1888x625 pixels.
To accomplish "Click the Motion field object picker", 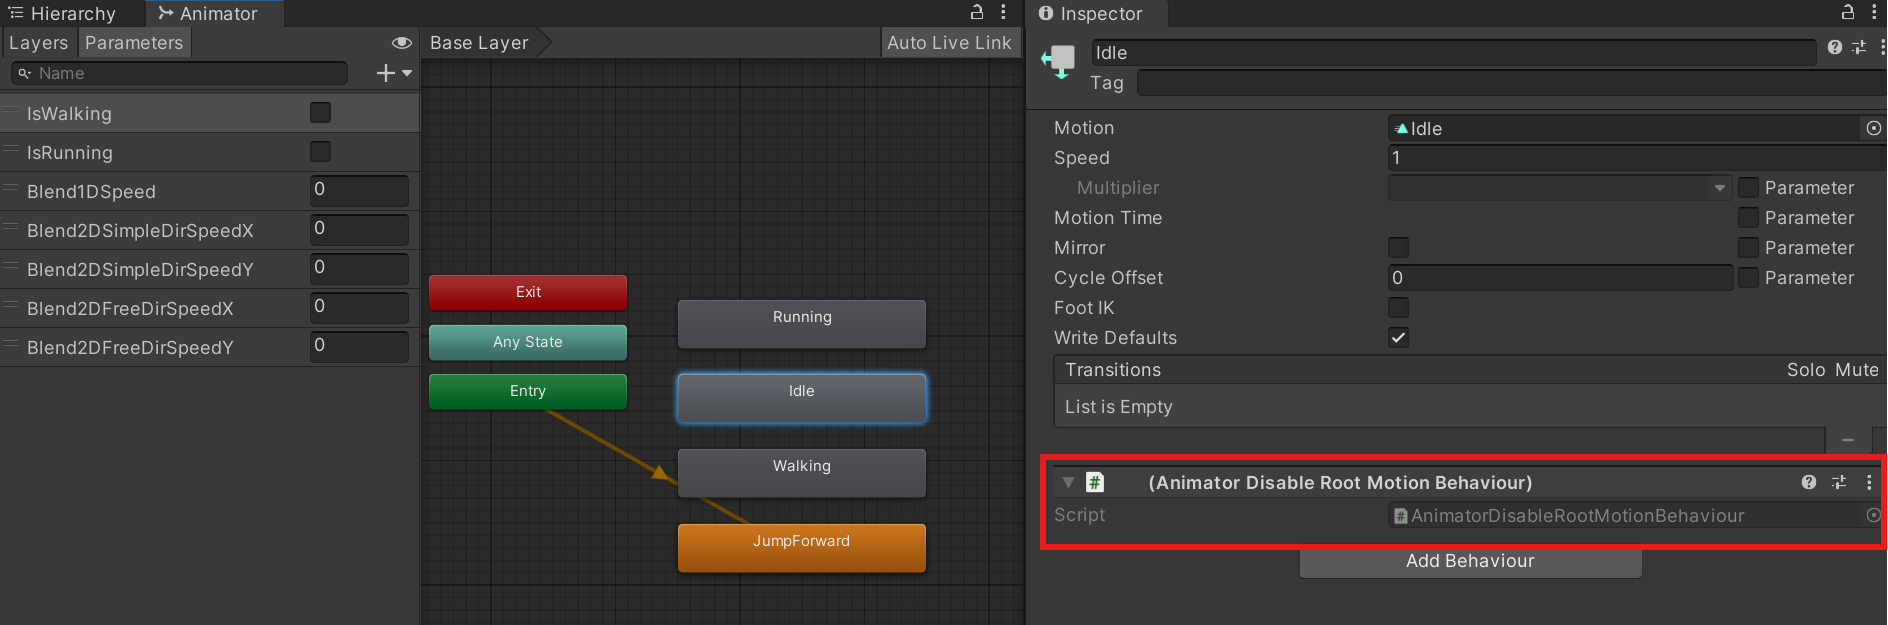I will pyautogui.click(x=1873, y=128).
